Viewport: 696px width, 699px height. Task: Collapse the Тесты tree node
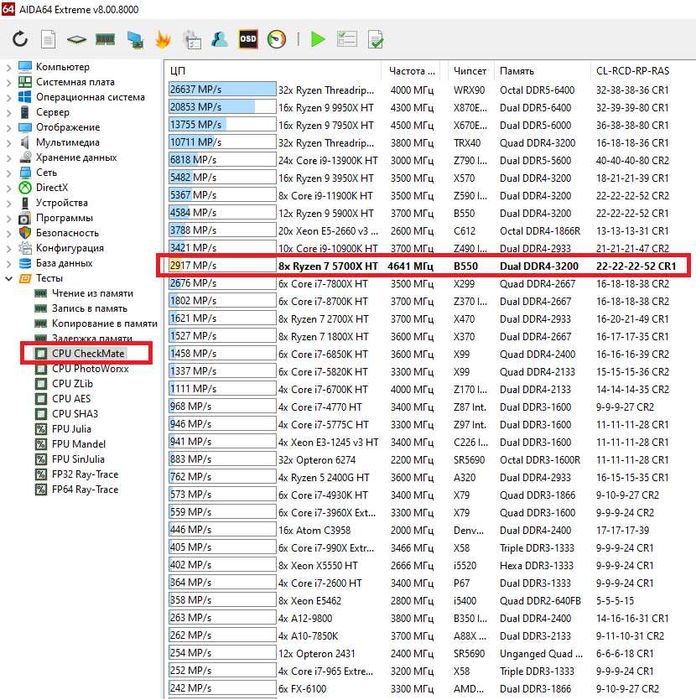click(8, 279)
